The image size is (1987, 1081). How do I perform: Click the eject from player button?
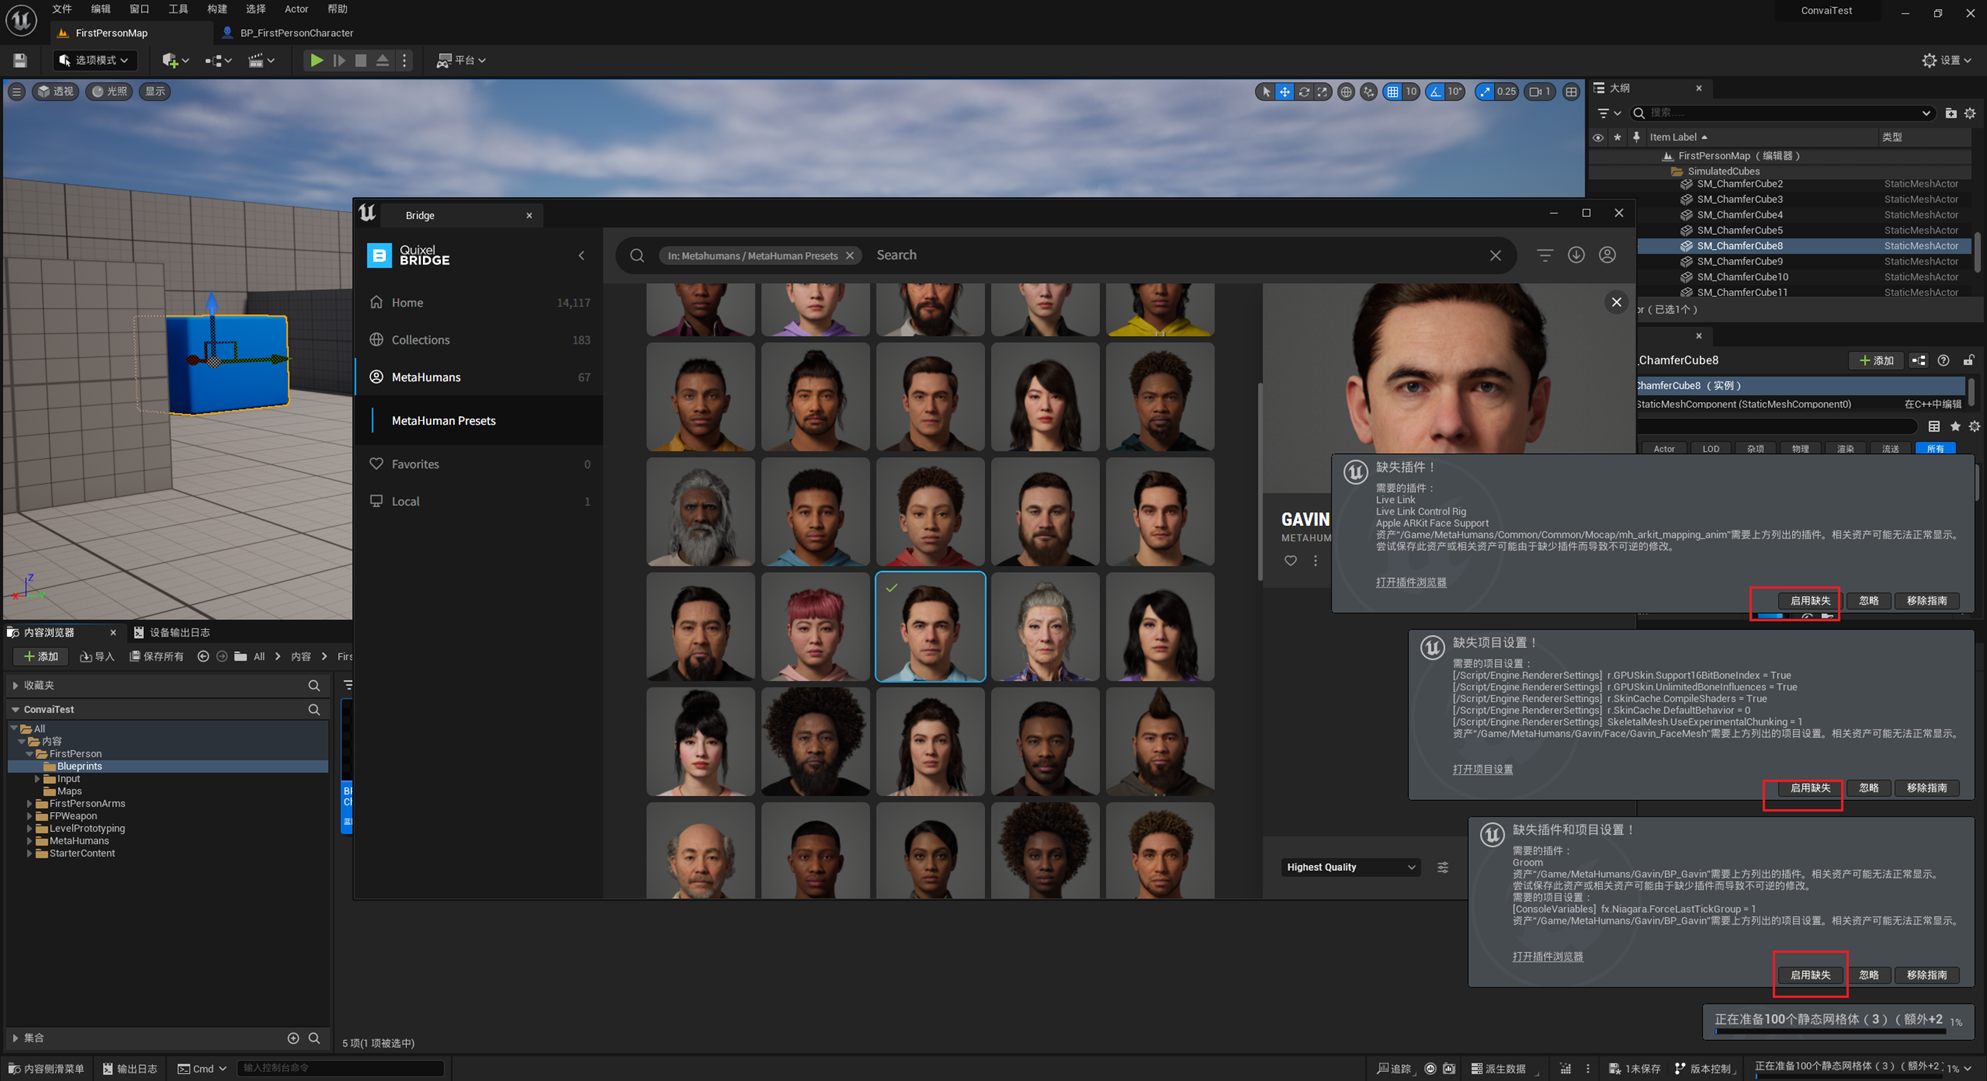pos(383,60)
